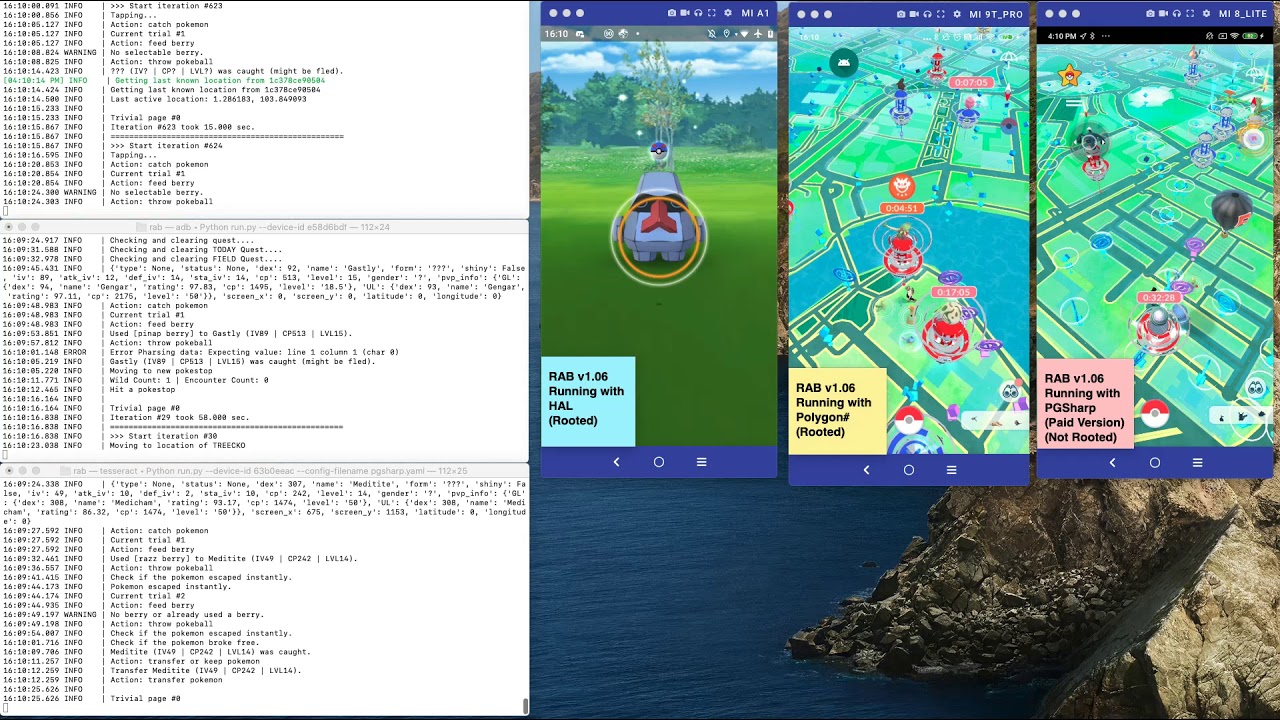Tap the Pokeball above the Pokemon on MI A1
This screenshot has width=1280, height=720.
pos(658,151)
